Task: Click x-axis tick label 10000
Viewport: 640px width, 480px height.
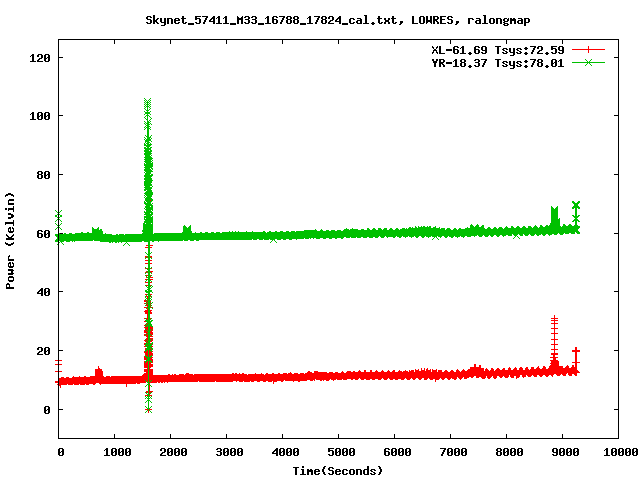Action: click(621, 452)
